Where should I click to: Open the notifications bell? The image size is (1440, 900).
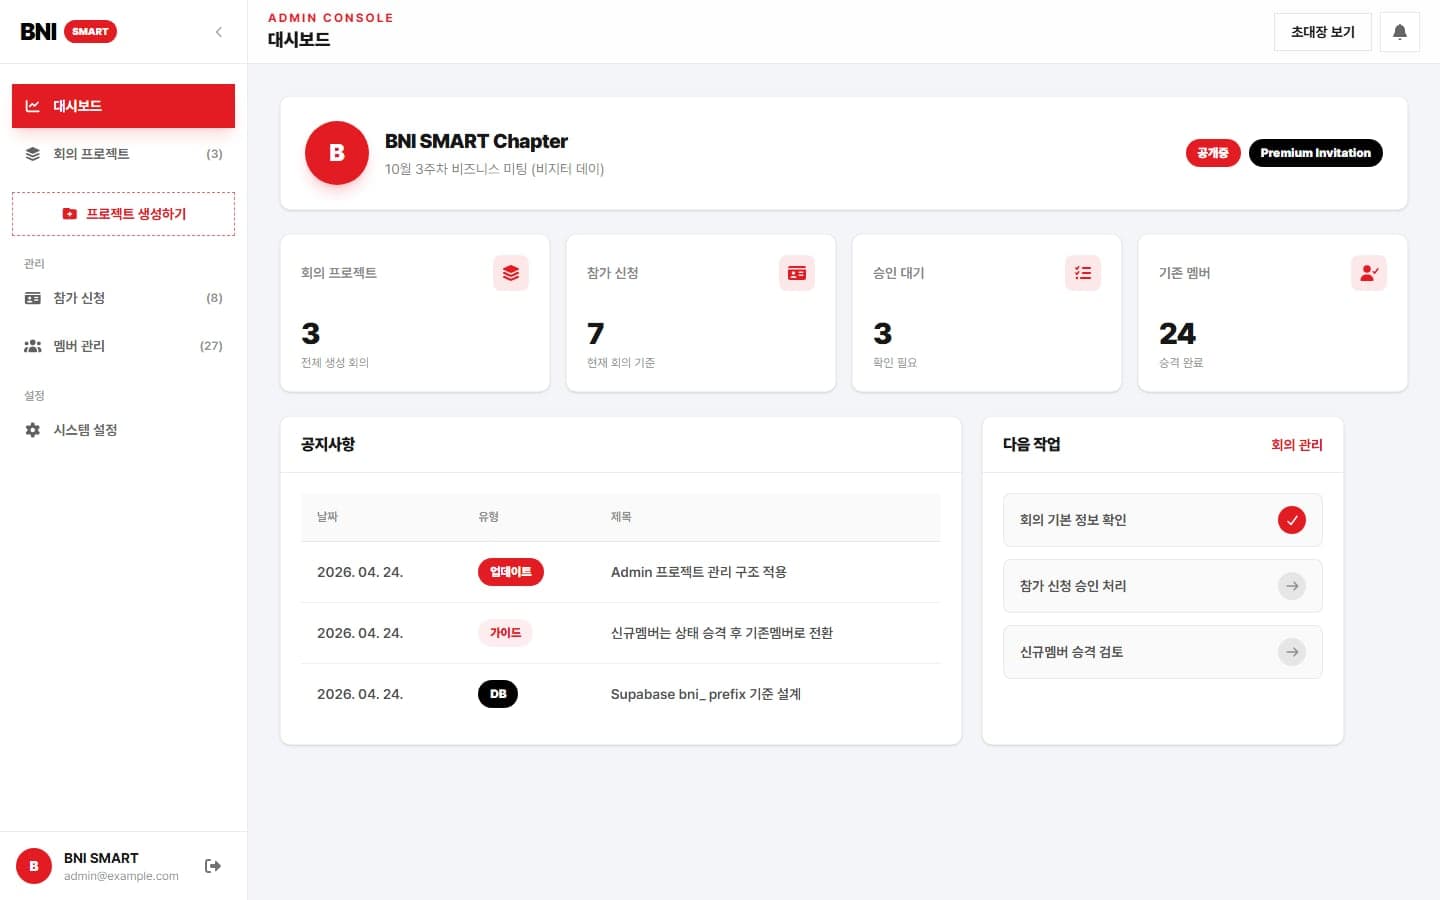(1400, 32)
